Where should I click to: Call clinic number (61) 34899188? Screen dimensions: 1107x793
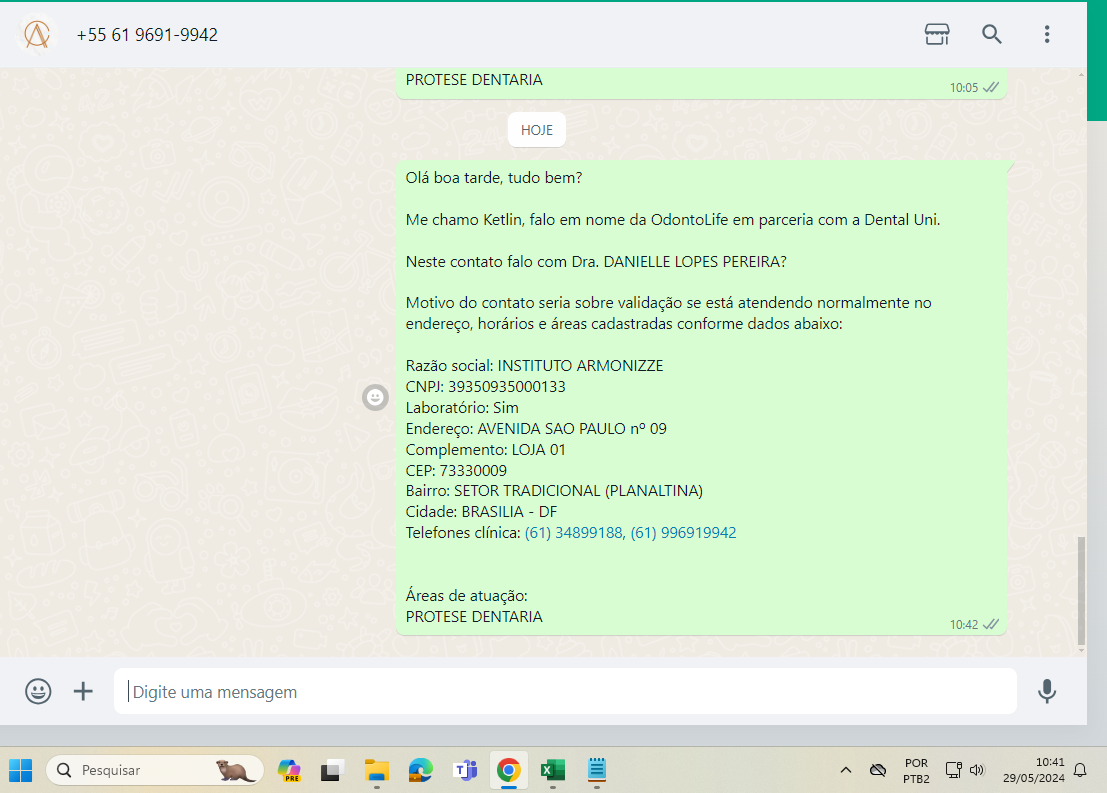[x=574, y=532]
